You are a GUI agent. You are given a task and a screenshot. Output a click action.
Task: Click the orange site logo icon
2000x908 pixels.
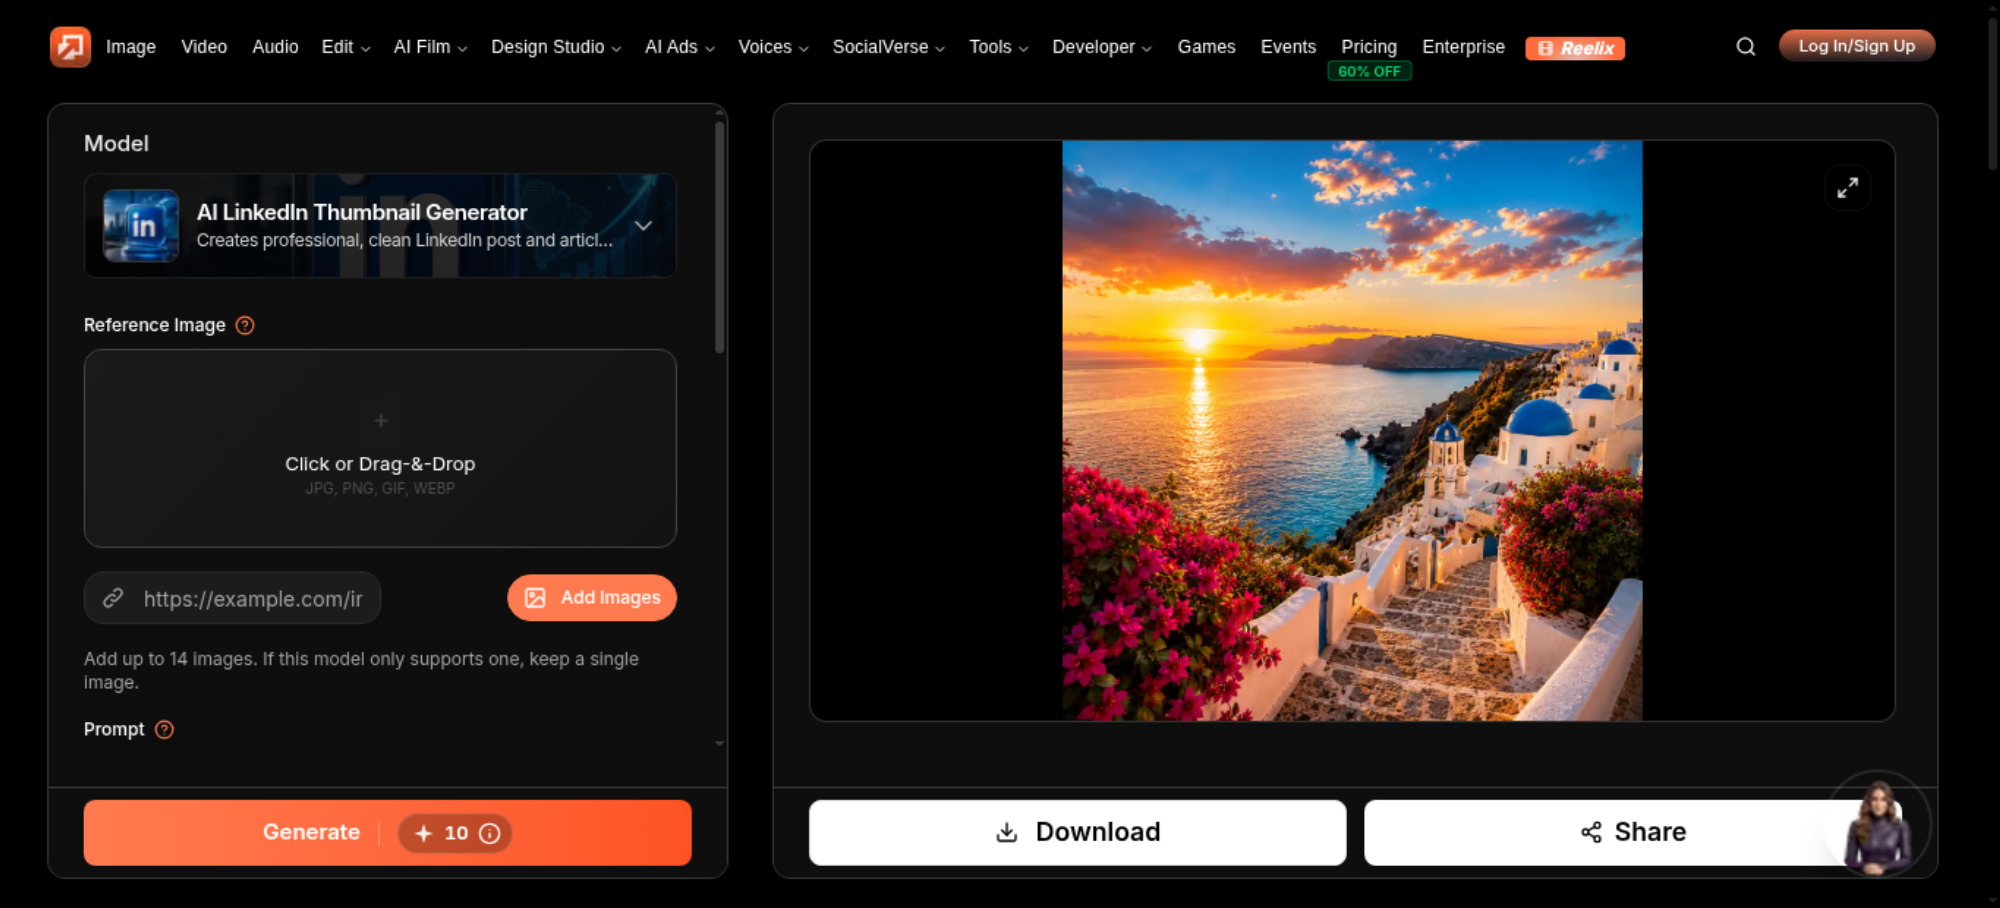[70, 46]
